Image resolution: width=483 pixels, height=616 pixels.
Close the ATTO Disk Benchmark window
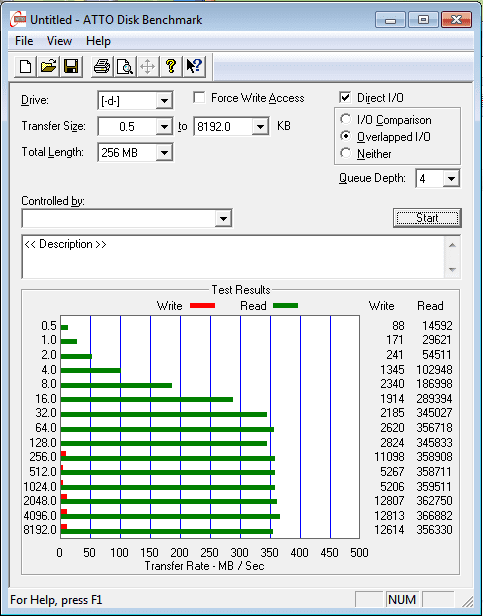[x=456, y=19]
